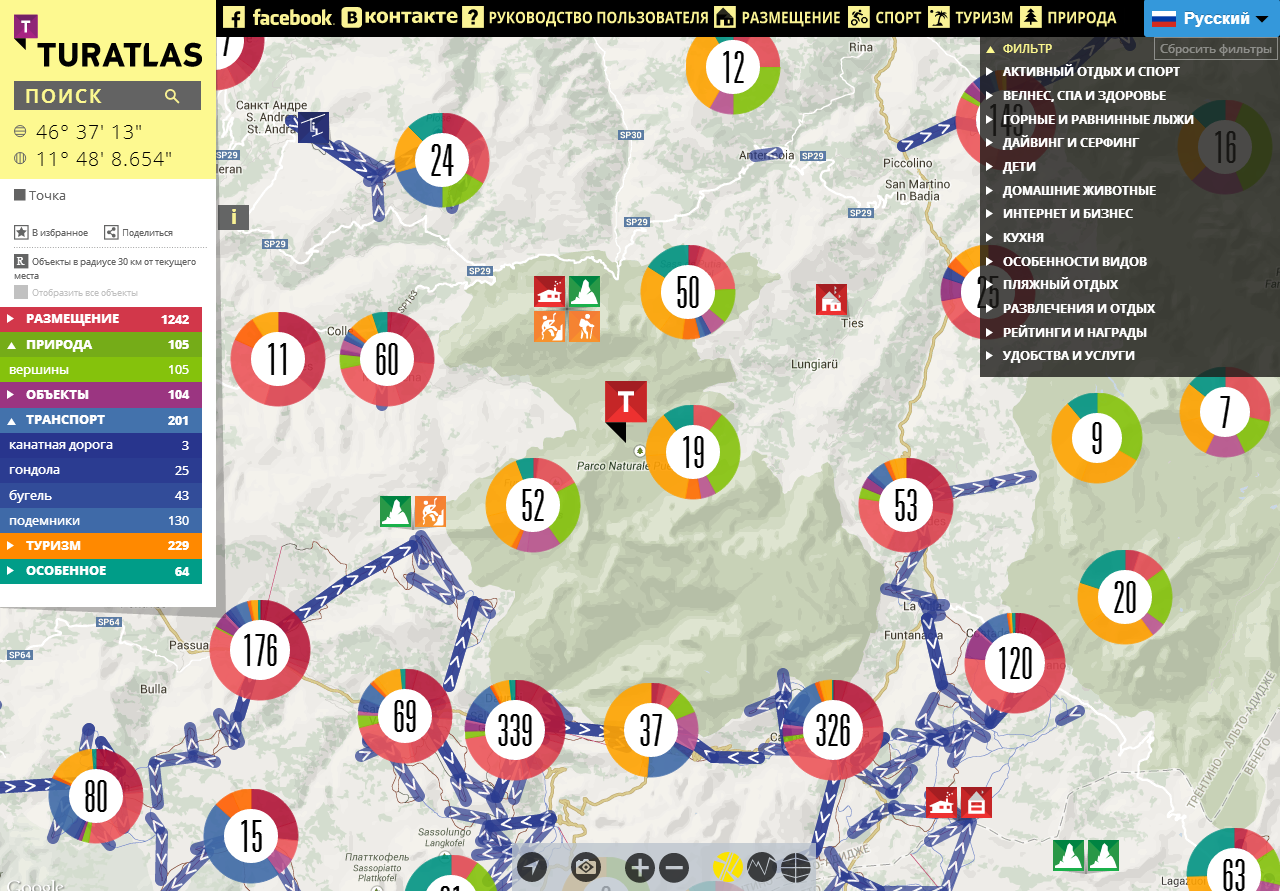Open the 176 map cluster
This screenshot has width=1280, height=891.
[260, 651]
